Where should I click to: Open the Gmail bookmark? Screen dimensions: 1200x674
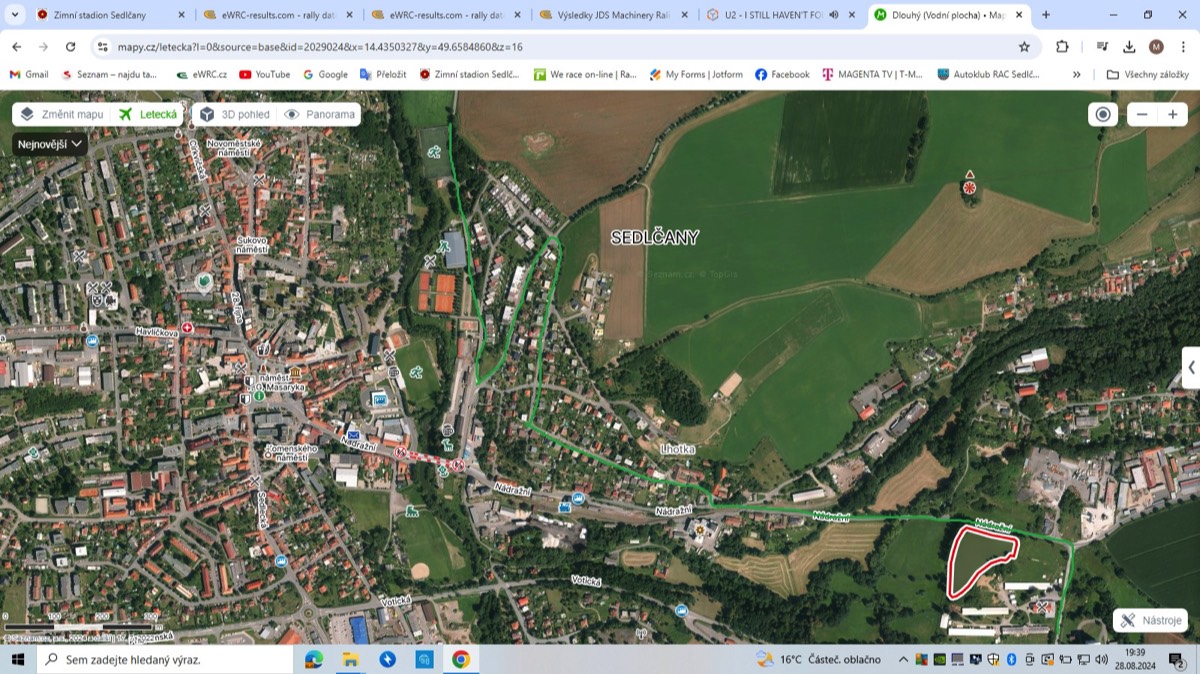click(x=29, y=74)
